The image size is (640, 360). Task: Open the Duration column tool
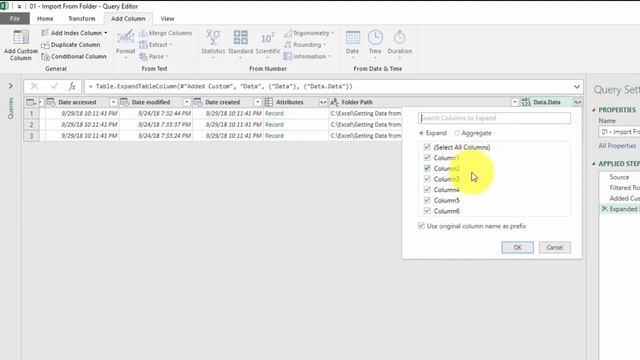(400, 44)
